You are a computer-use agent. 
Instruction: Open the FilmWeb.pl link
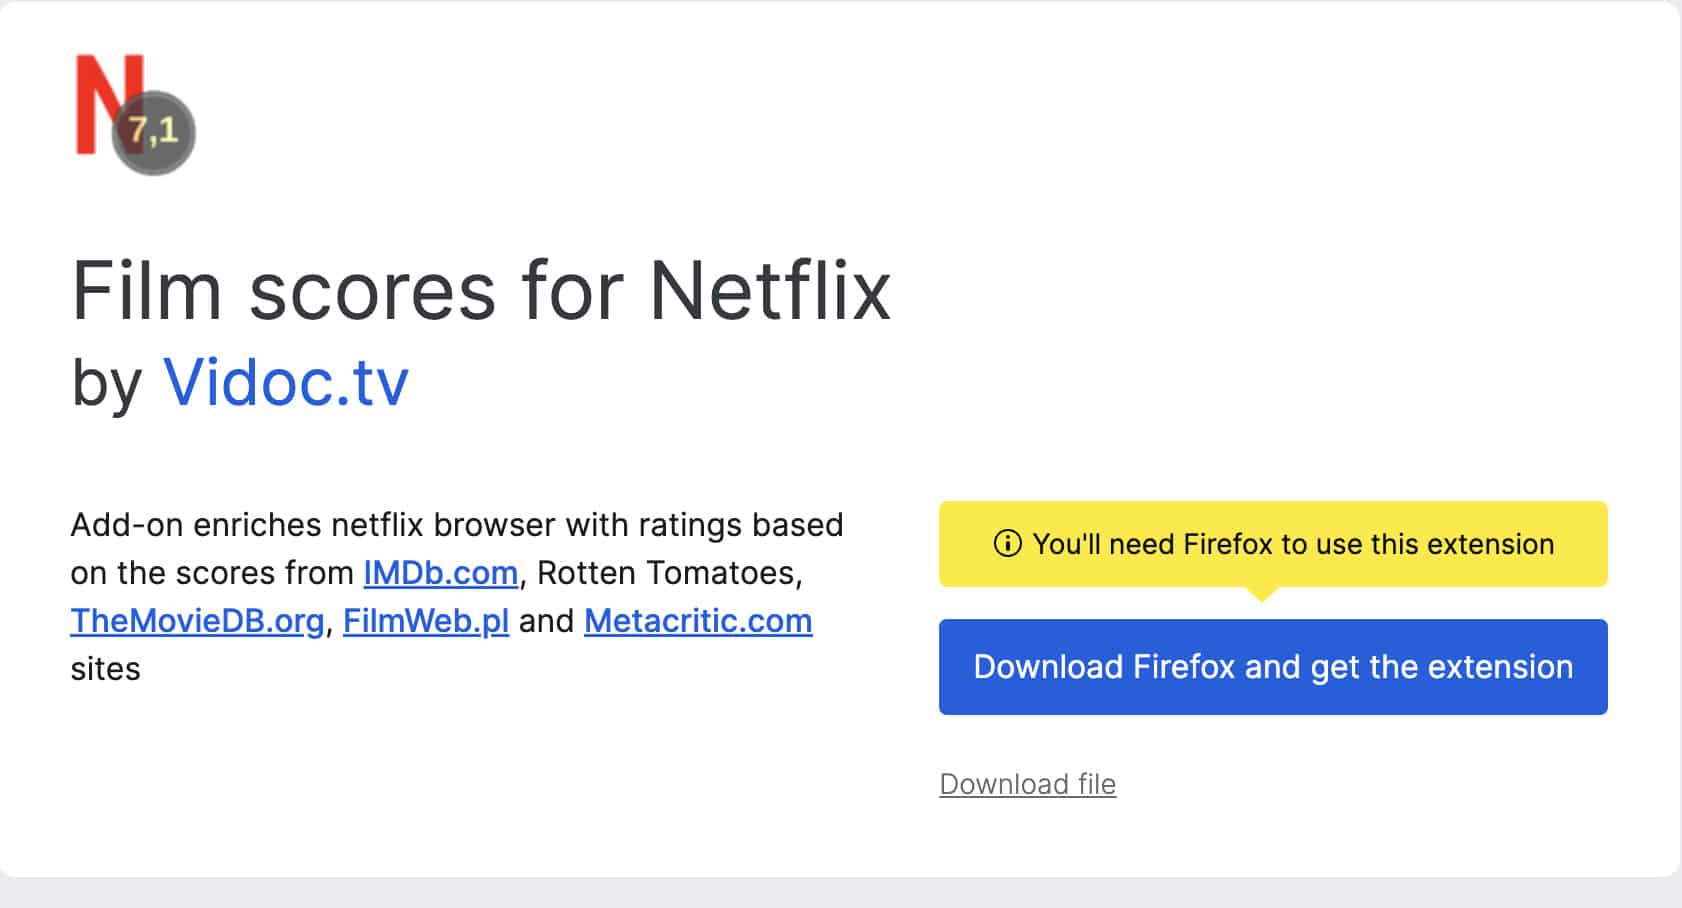coord(426,621)
